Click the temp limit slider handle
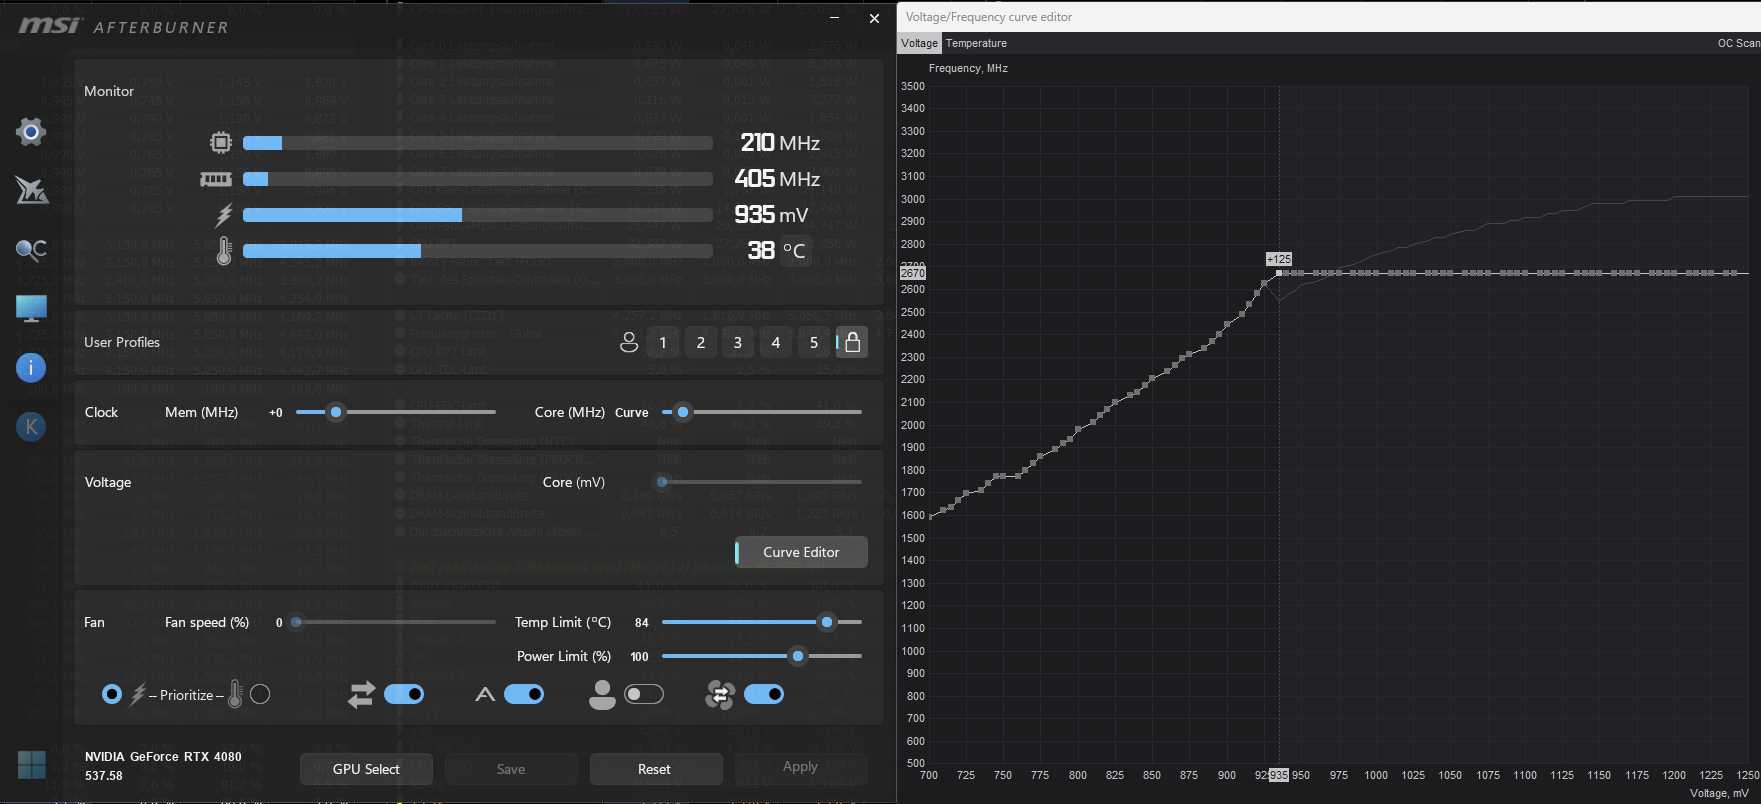The width and height of the screenshot is (1761, 804). 827,622
